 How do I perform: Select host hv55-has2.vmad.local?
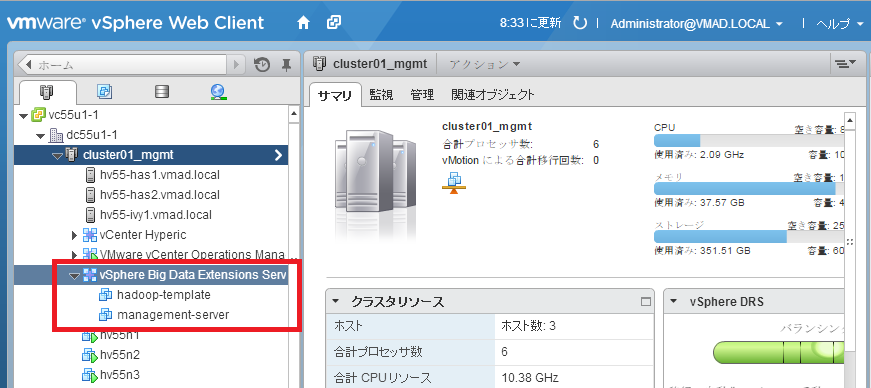(x=160, y=195)
